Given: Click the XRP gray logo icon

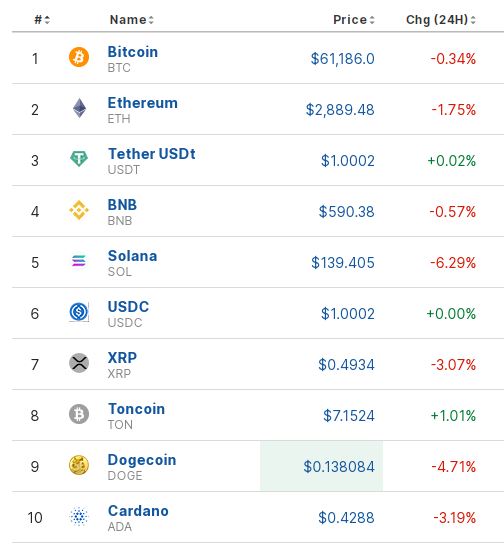Looking at the screenshot, I should [x=79, y=363].
